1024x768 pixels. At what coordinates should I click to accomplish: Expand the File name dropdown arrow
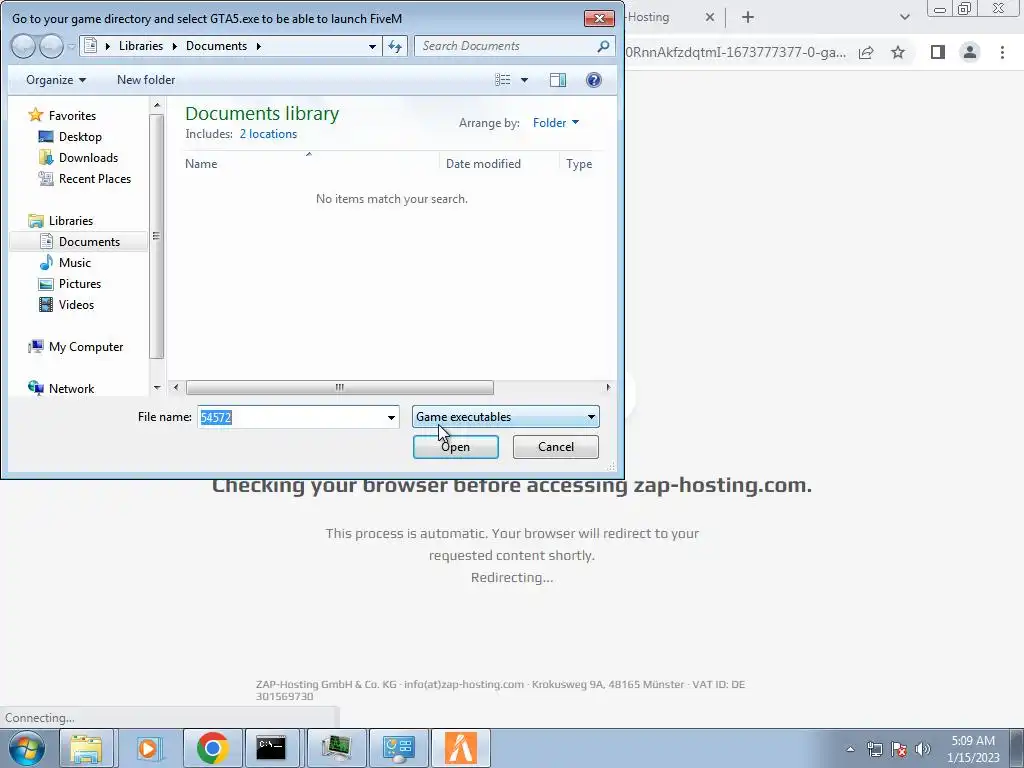(x=391, y=417)
